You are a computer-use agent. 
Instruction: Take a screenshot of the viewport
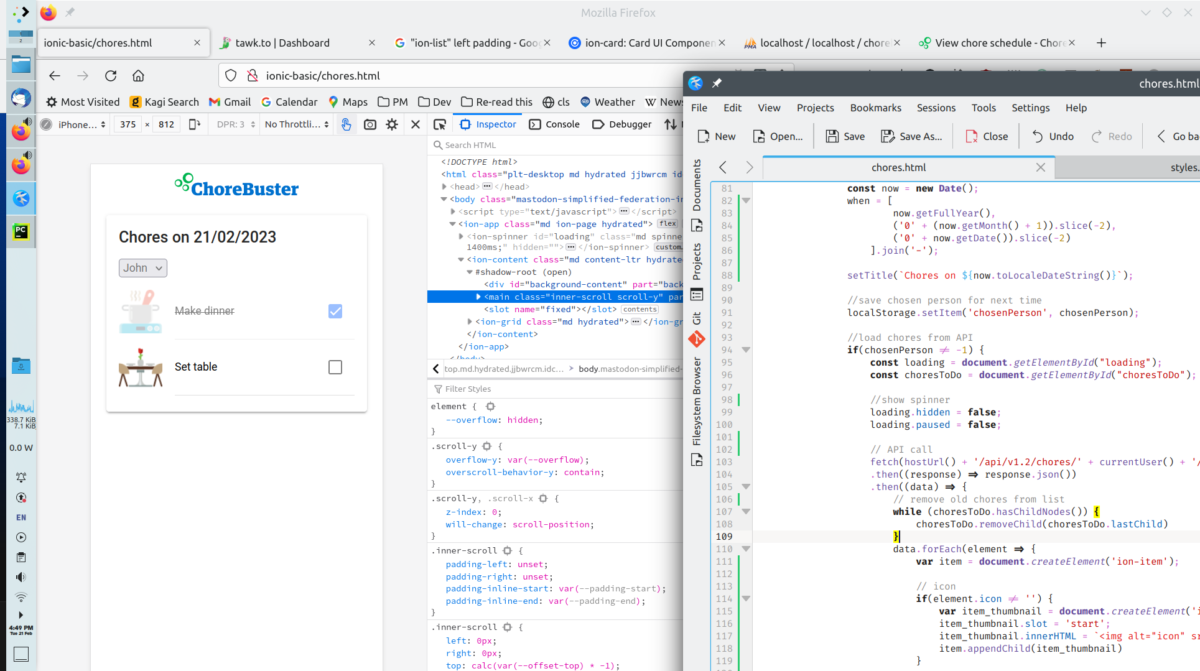point(370,125)
